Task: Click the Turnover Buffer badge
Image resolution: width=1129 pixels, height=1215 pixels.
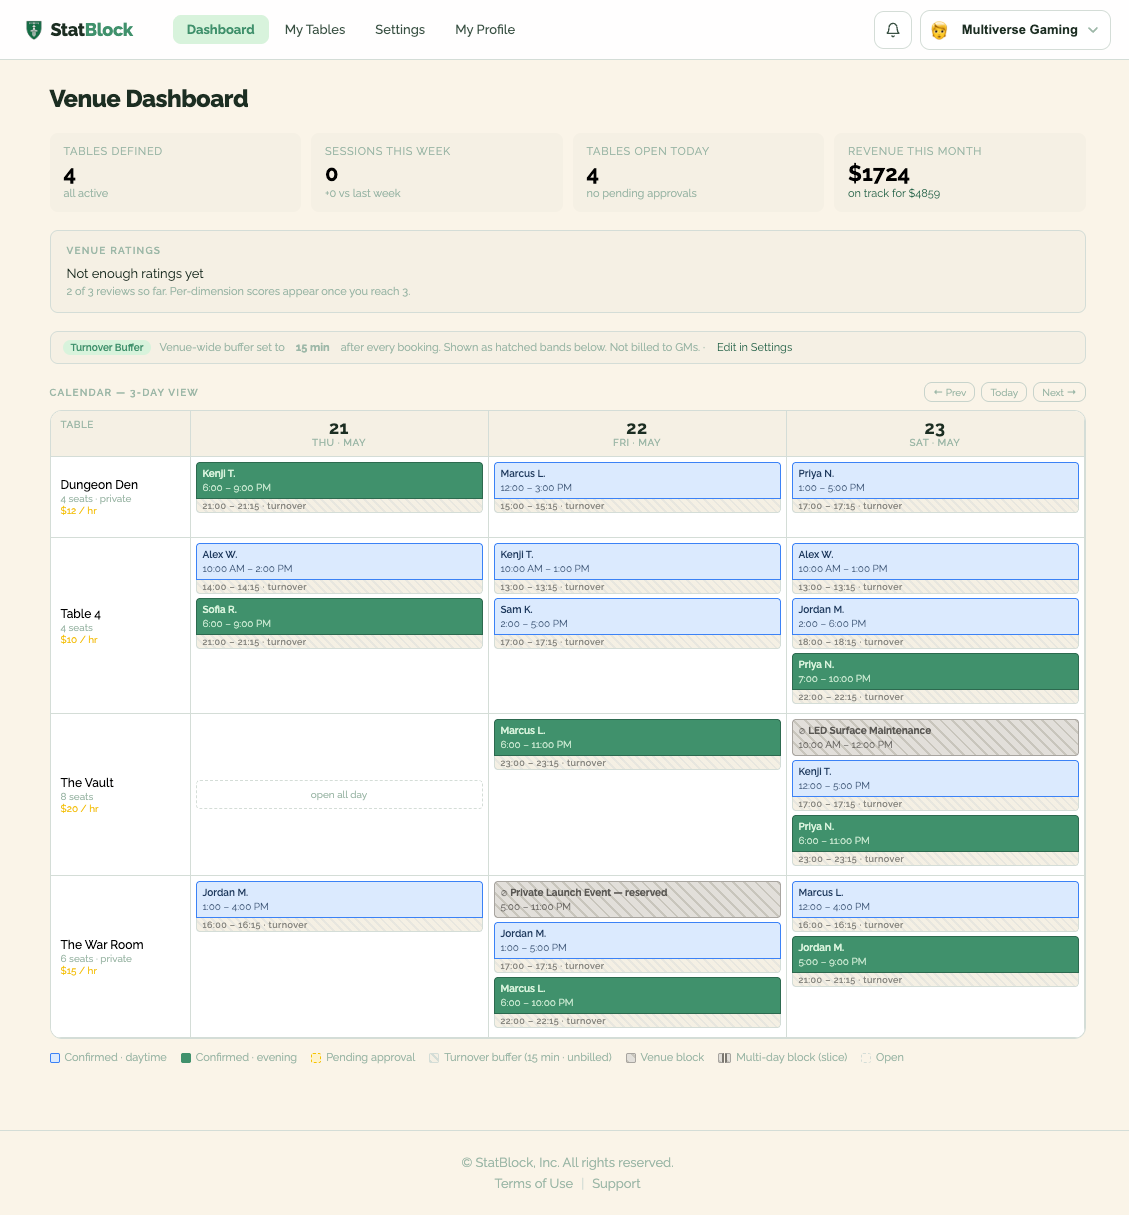Action: pos(107,347)
